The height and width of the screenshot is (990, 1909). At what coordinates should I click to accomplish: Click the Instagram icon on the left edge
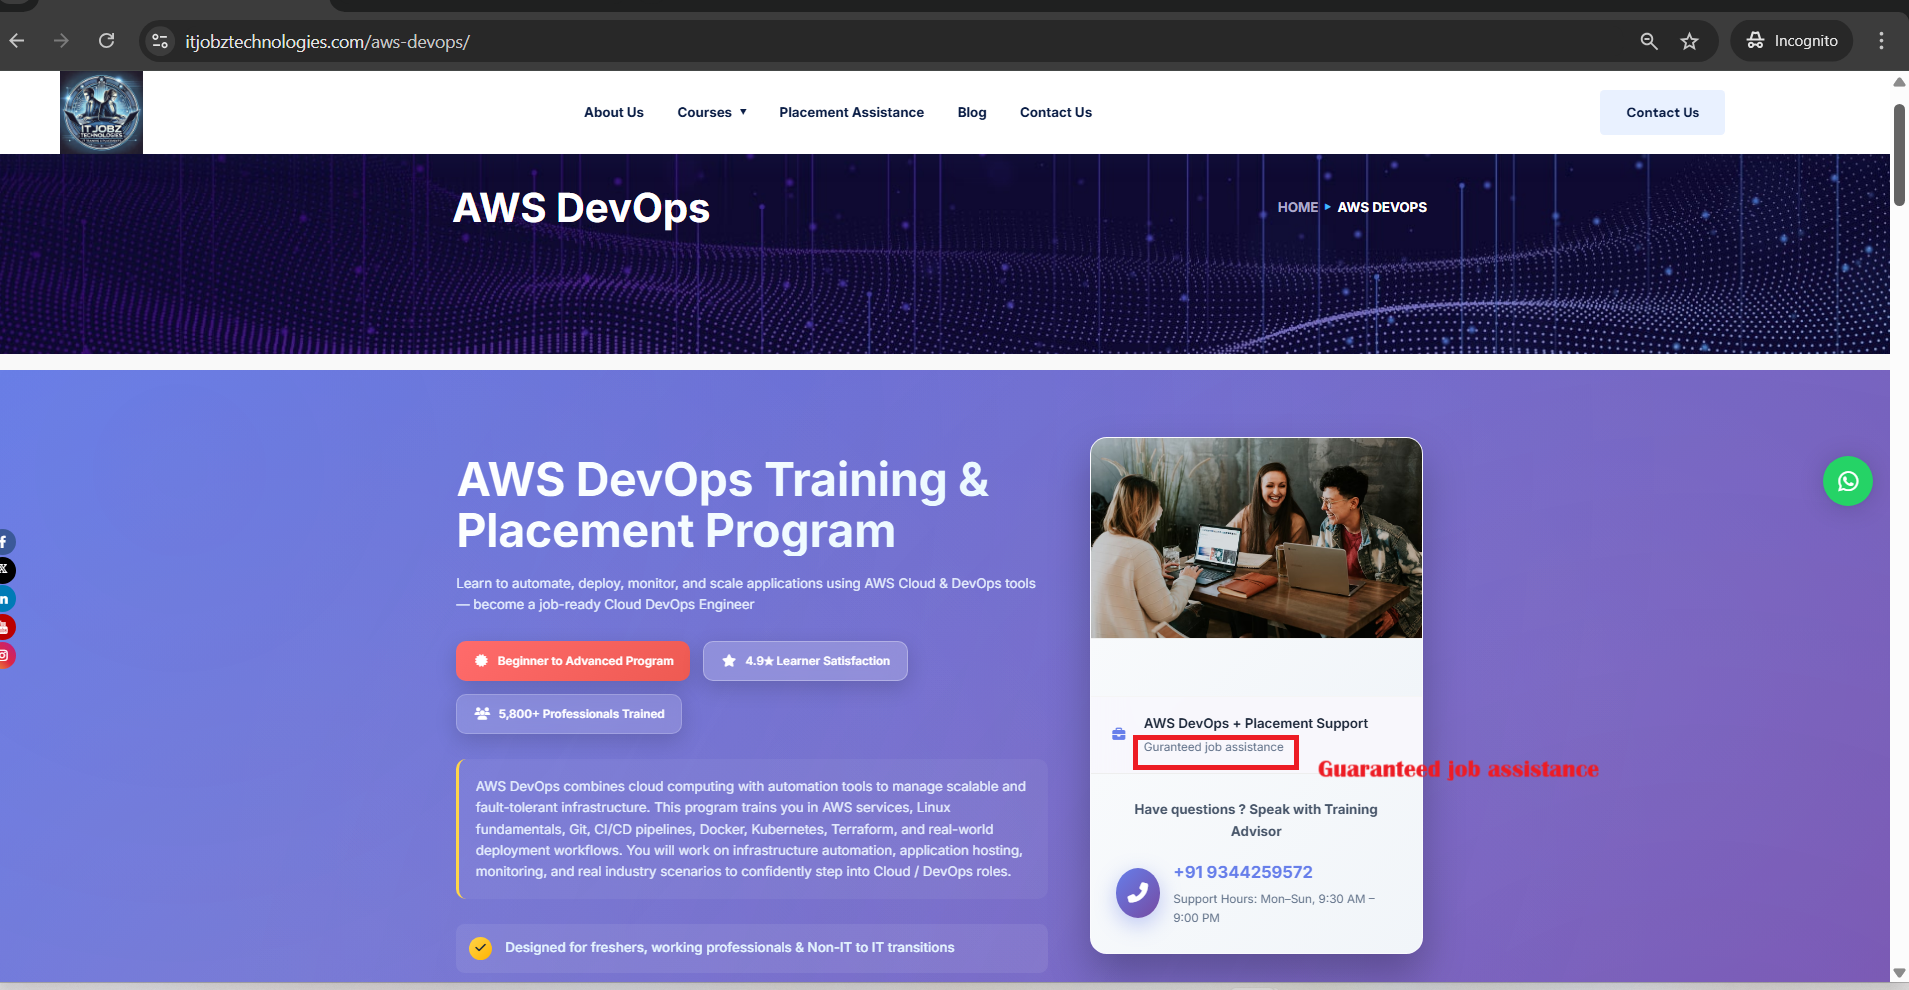(6, 655)
